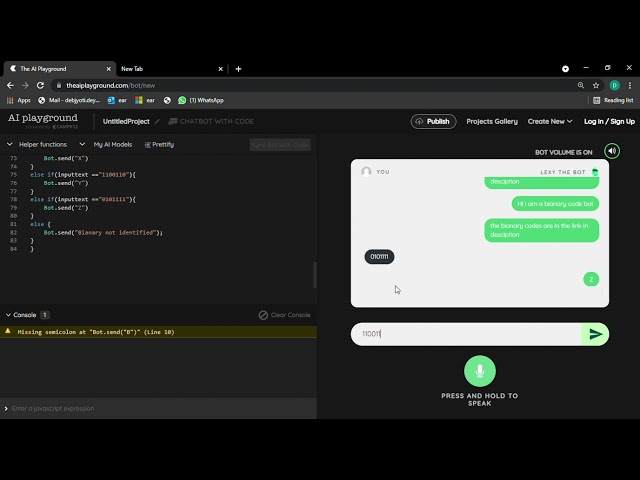
Task: Open the Chrome profile avatar D
Action: pos(614,85)
